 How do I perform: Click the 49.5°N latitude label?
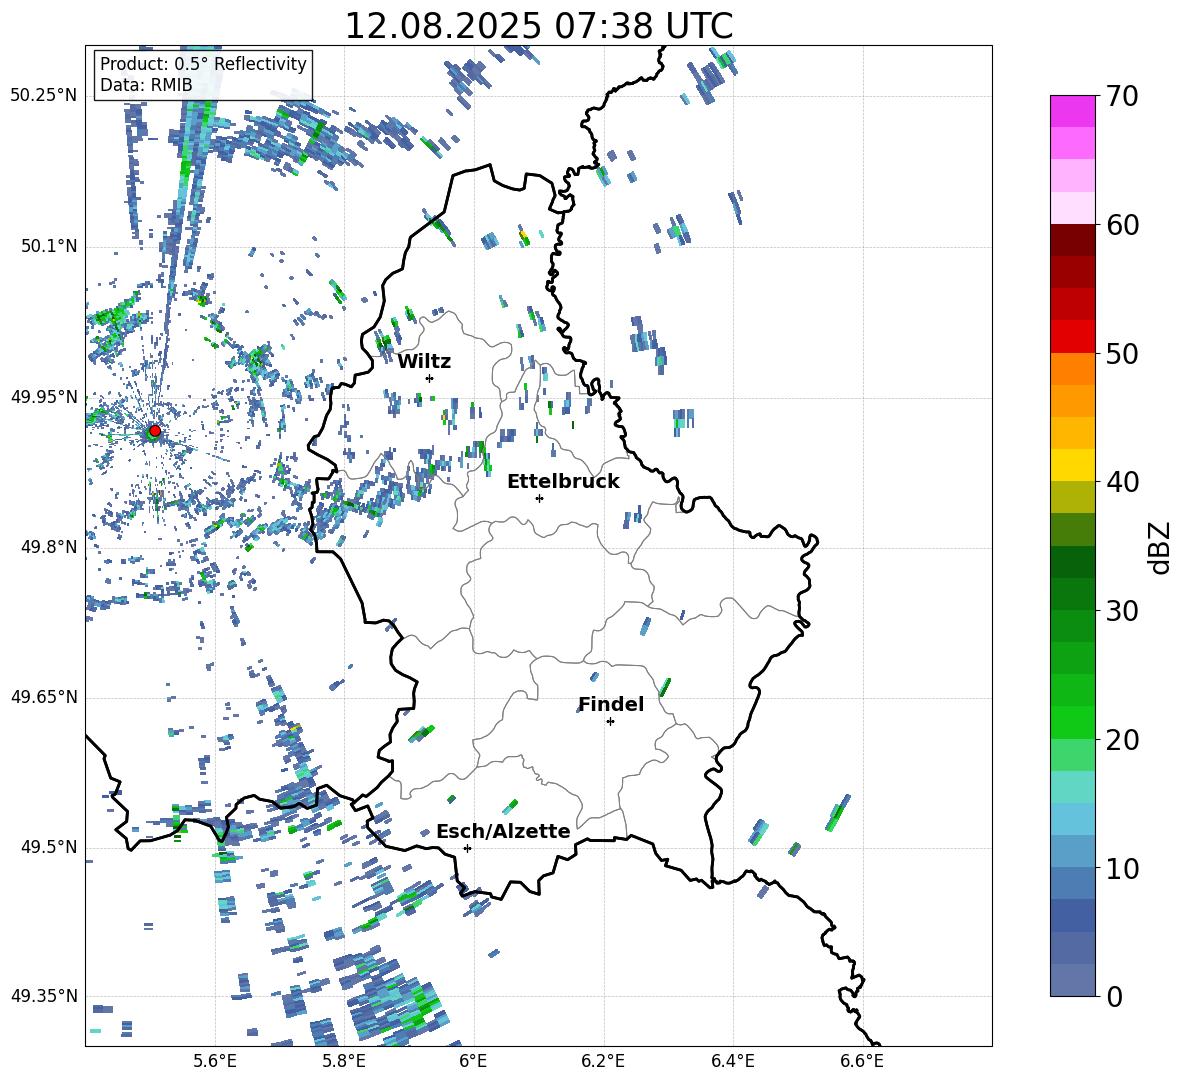[49, 847]
